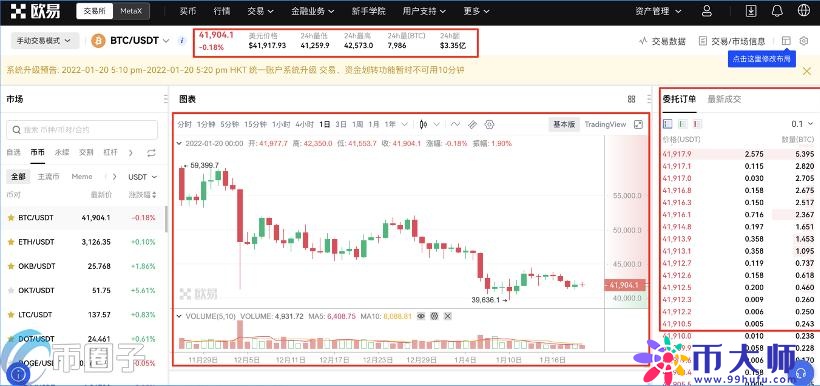Switch to 杠杆 margin tab
The image size is (820, 386).
point(110,153)
